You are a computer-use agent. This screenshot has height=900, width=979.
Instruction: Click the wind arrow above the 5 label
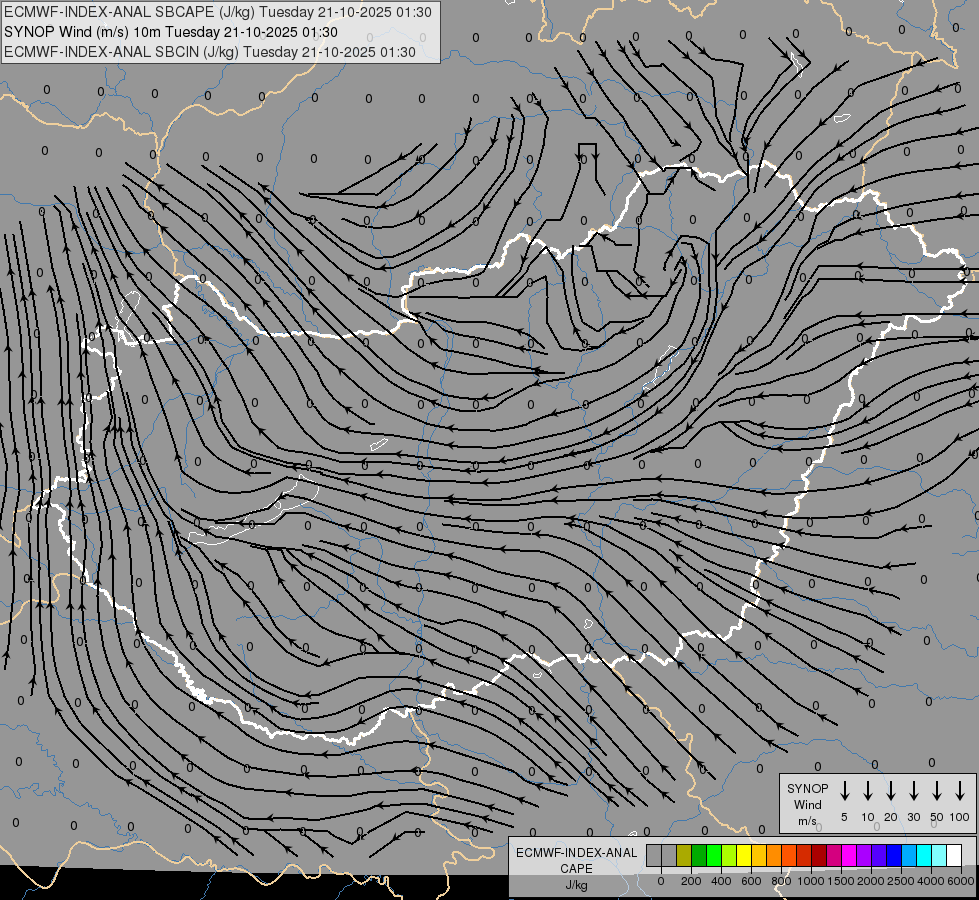844,791
